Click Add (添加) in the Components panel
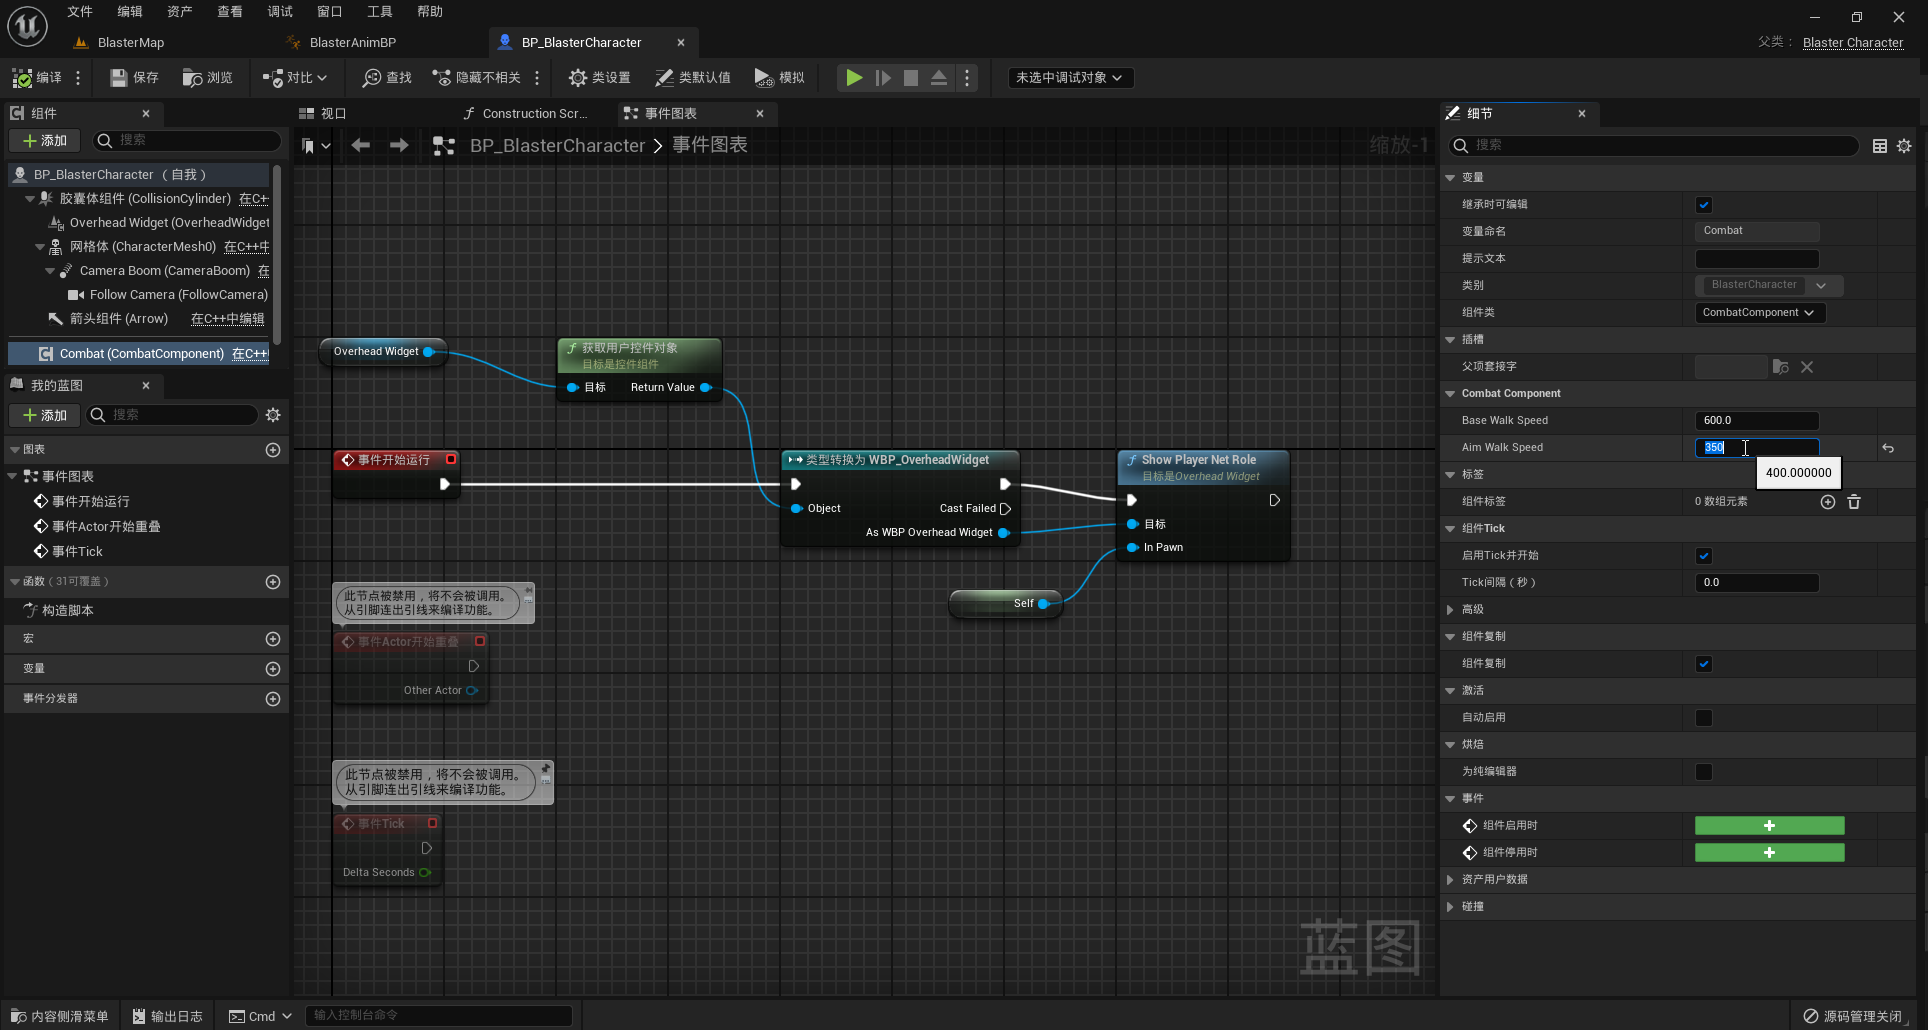 (45, 141)
